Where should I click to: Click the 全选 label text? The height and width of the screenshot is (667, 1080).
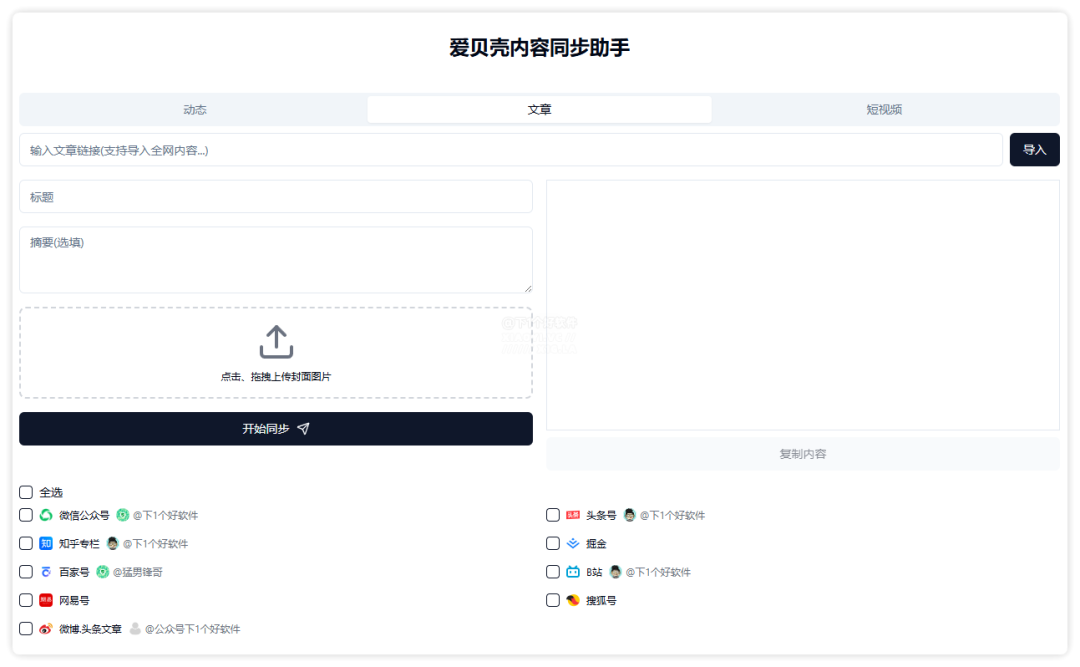click(x=51, y=492)
